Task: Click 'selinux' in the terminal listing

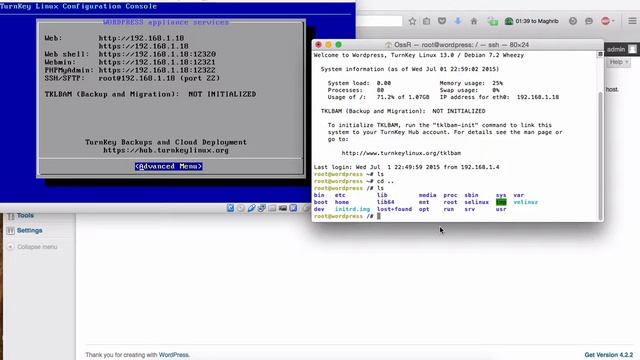Action: [476, 202]
